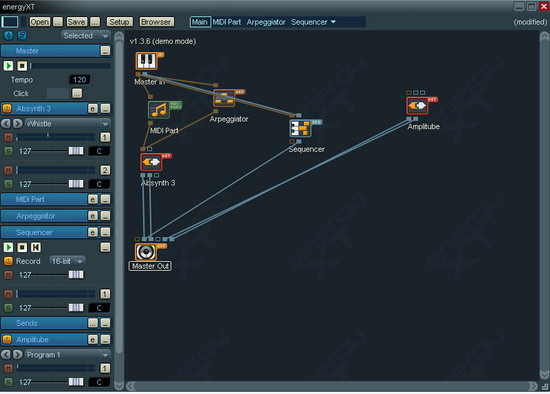The image size is (550, 394).
Task: Switch to the Arpeggiator tab
Action: click(x=266, y=22)
